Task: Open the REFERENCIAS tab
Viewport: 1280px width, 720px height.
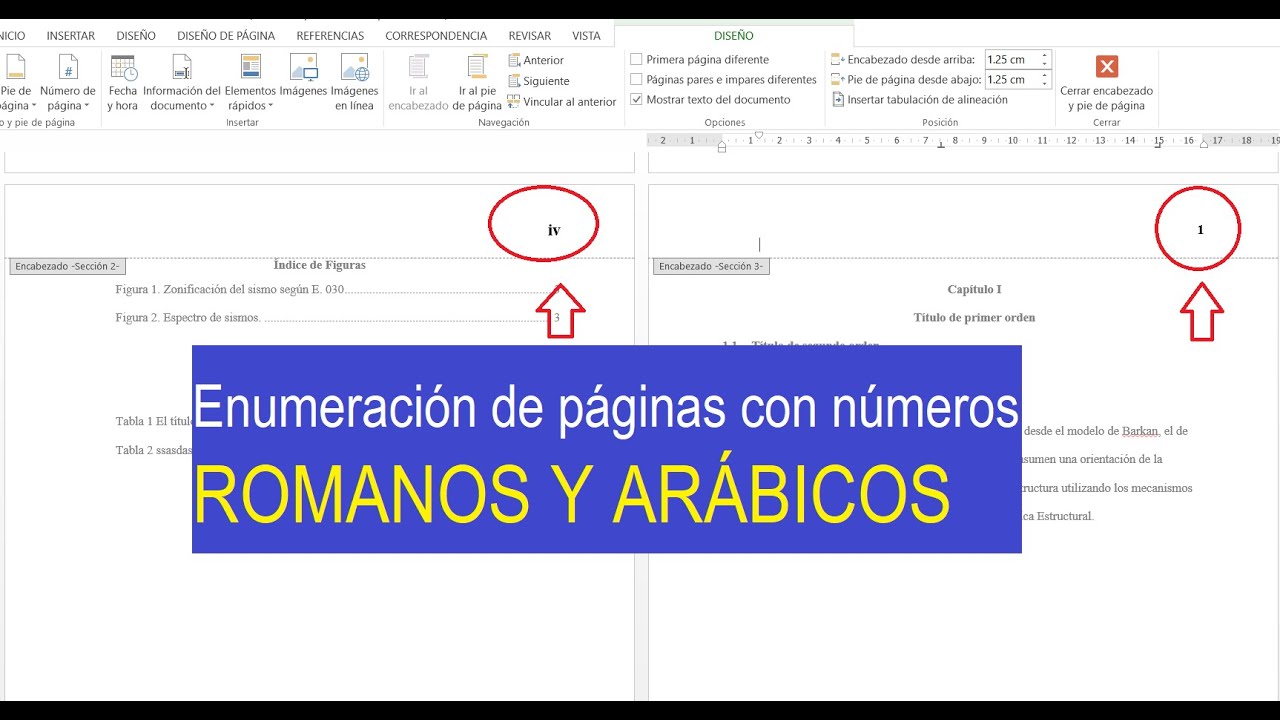Action: (330, 36)
